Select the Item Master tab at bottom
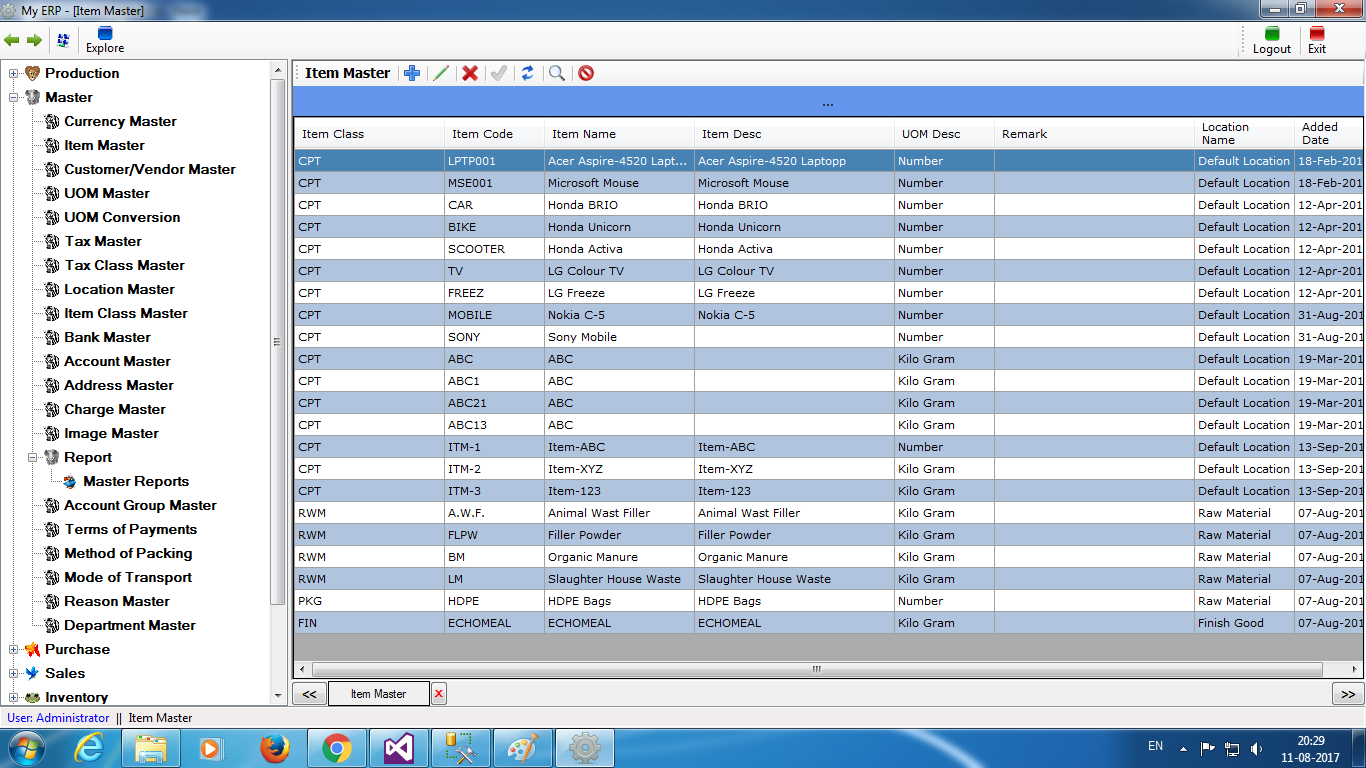 [378, 694]
